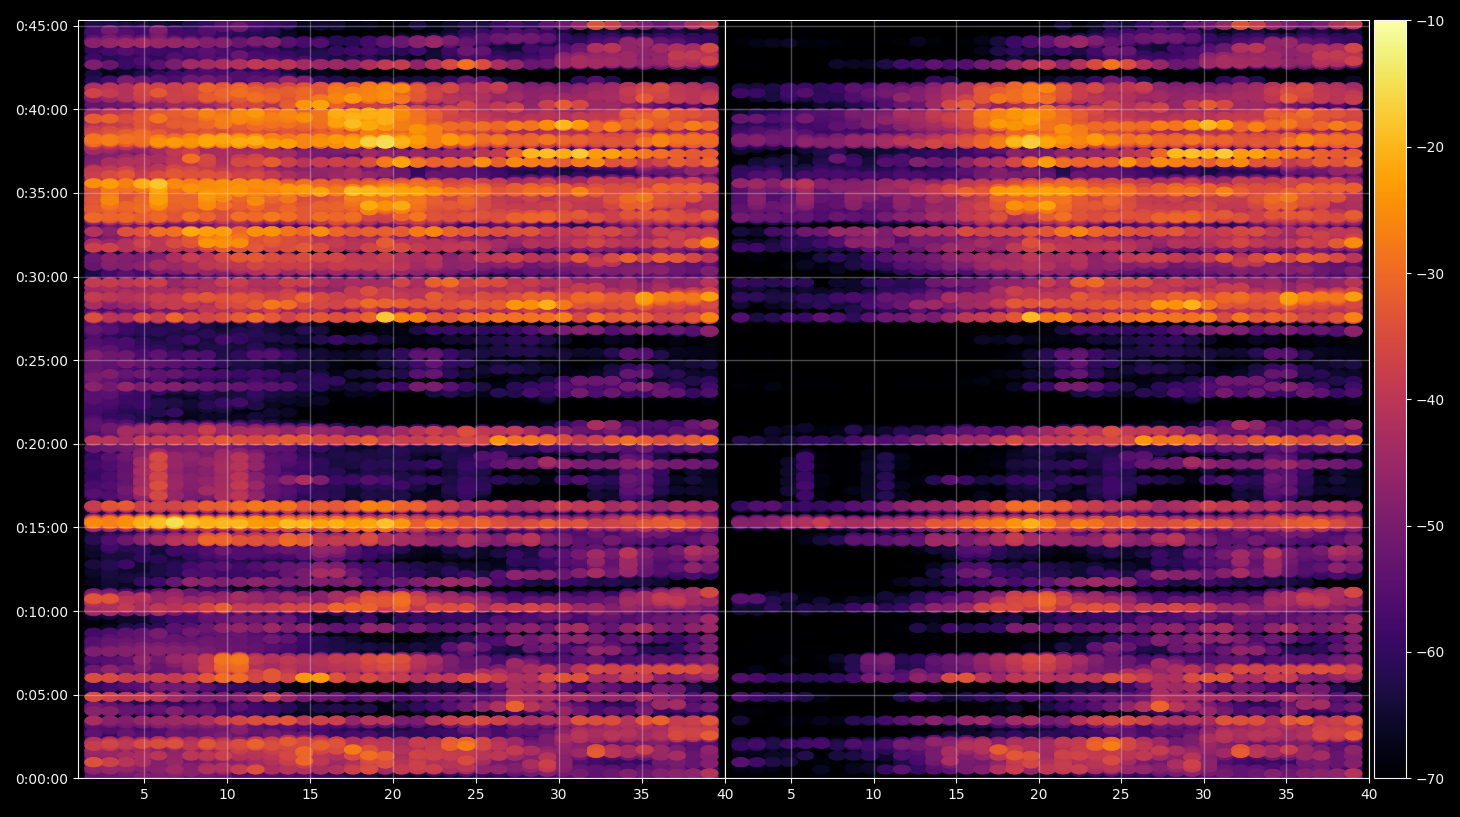This screenshot has height=817, width=1460.
Task: Click x-axis label 30 of left panel
Action: 558,795
